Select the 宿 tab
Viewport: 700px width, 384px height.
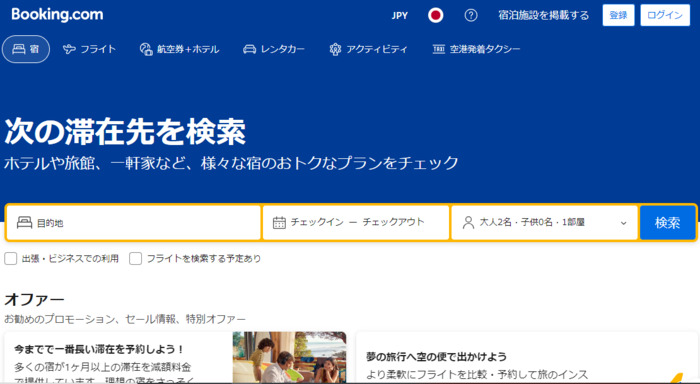click(26, 49)
